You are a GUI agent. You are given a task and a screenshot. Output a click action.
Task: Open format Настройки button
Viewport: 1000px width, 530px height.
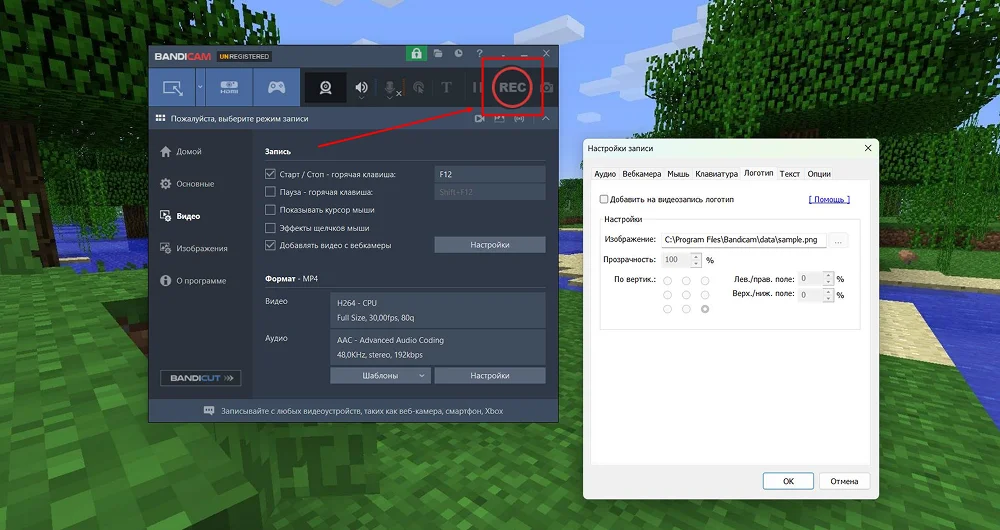(x=490, y=376)
